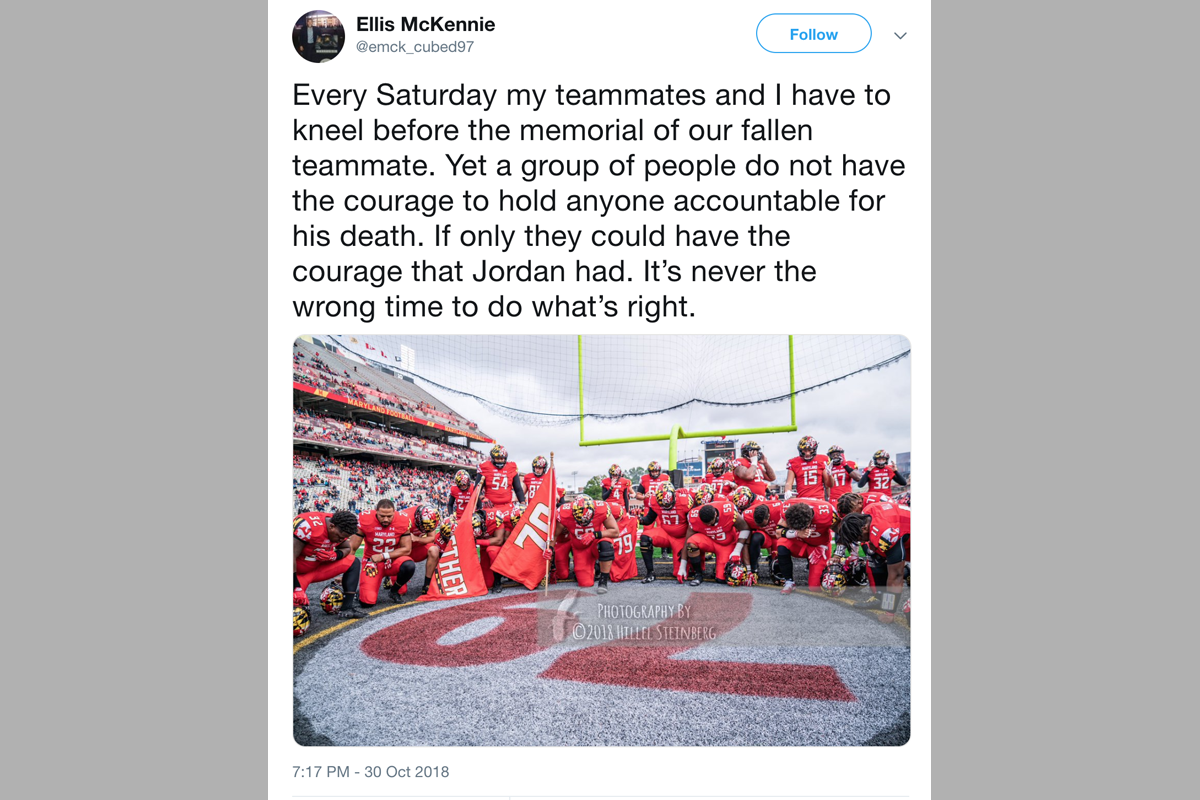Viewport: 1200px width, 800px height.
Task: Follow Ellis McKennie
Action: (813, 34)
